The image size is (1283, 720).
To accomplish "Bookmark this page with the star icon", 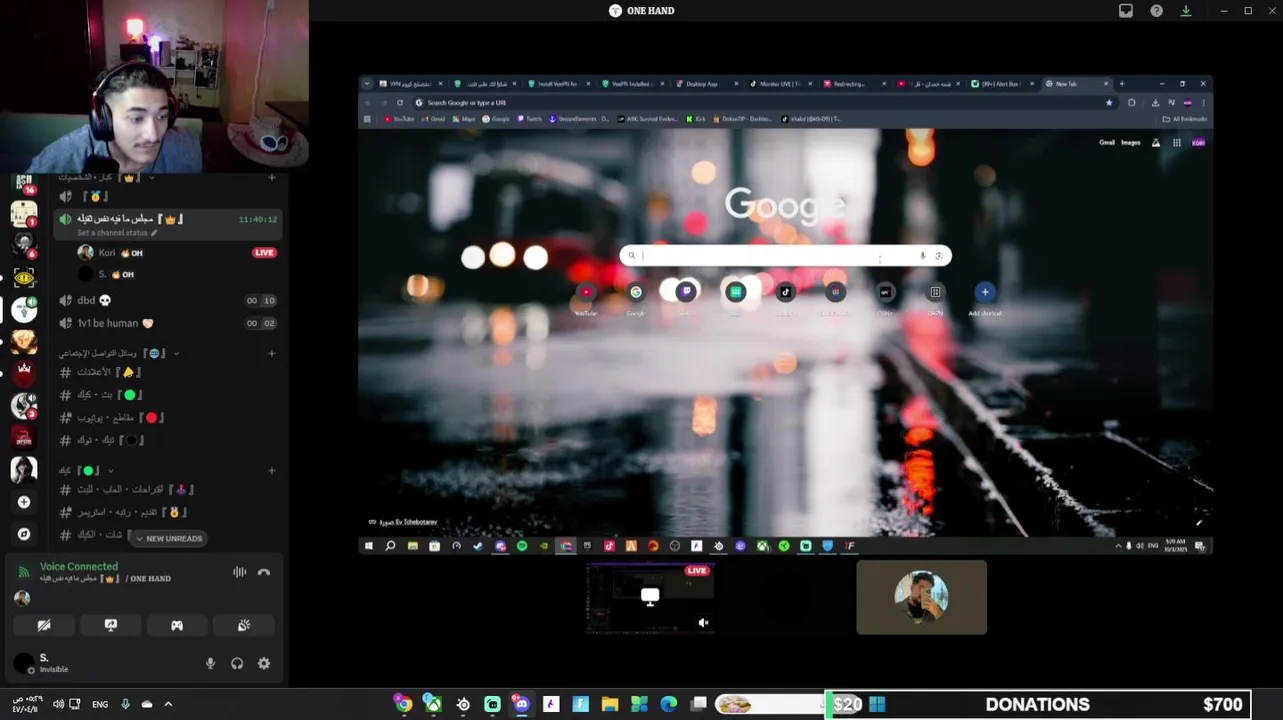I will click(x=1109, y=102).
